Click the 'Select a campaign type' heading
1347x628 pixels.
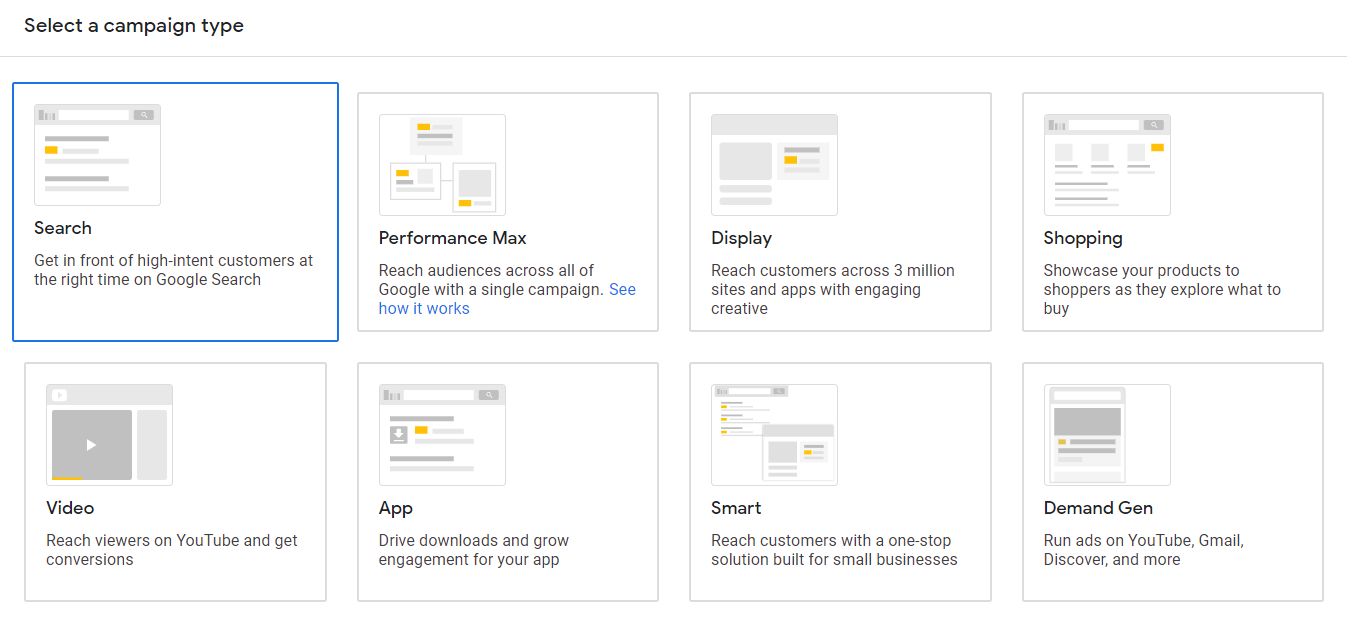134,26
